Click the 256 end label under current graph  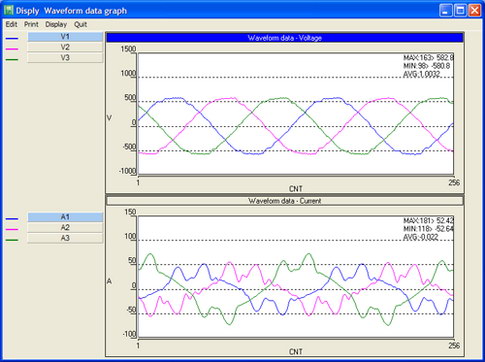coord(454,345)
